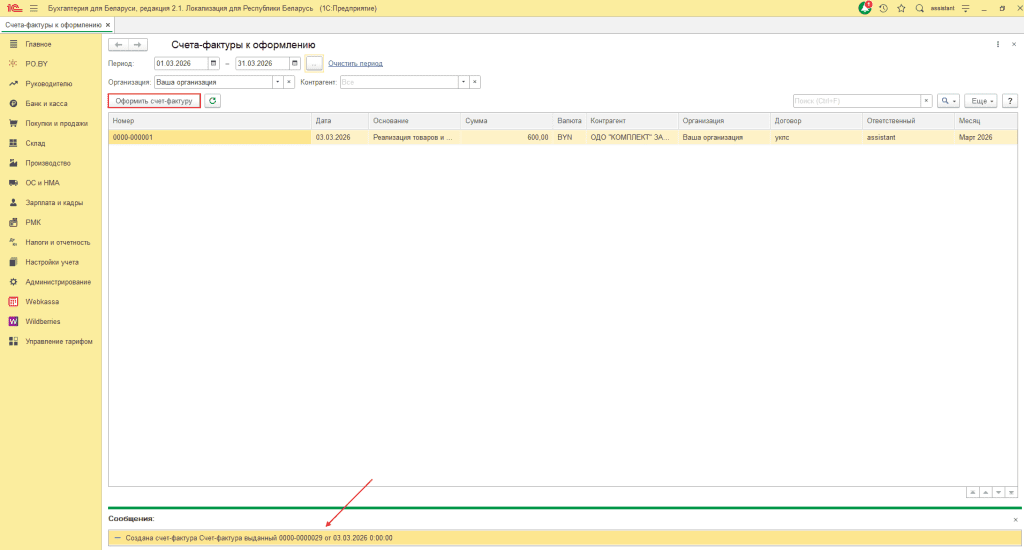Open the main hamburger menu icon
The width and height of the screenshot is (1024, 550).
(x=33, y=8)
